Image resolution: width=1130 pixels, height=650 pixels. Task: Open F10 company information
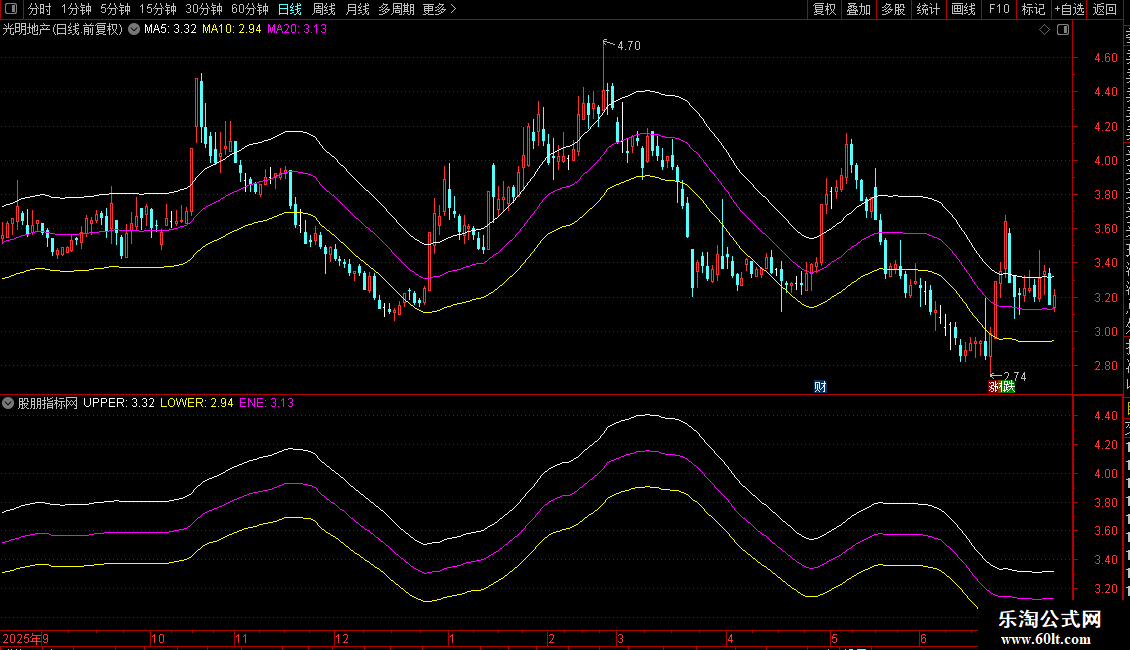point(999,9)
